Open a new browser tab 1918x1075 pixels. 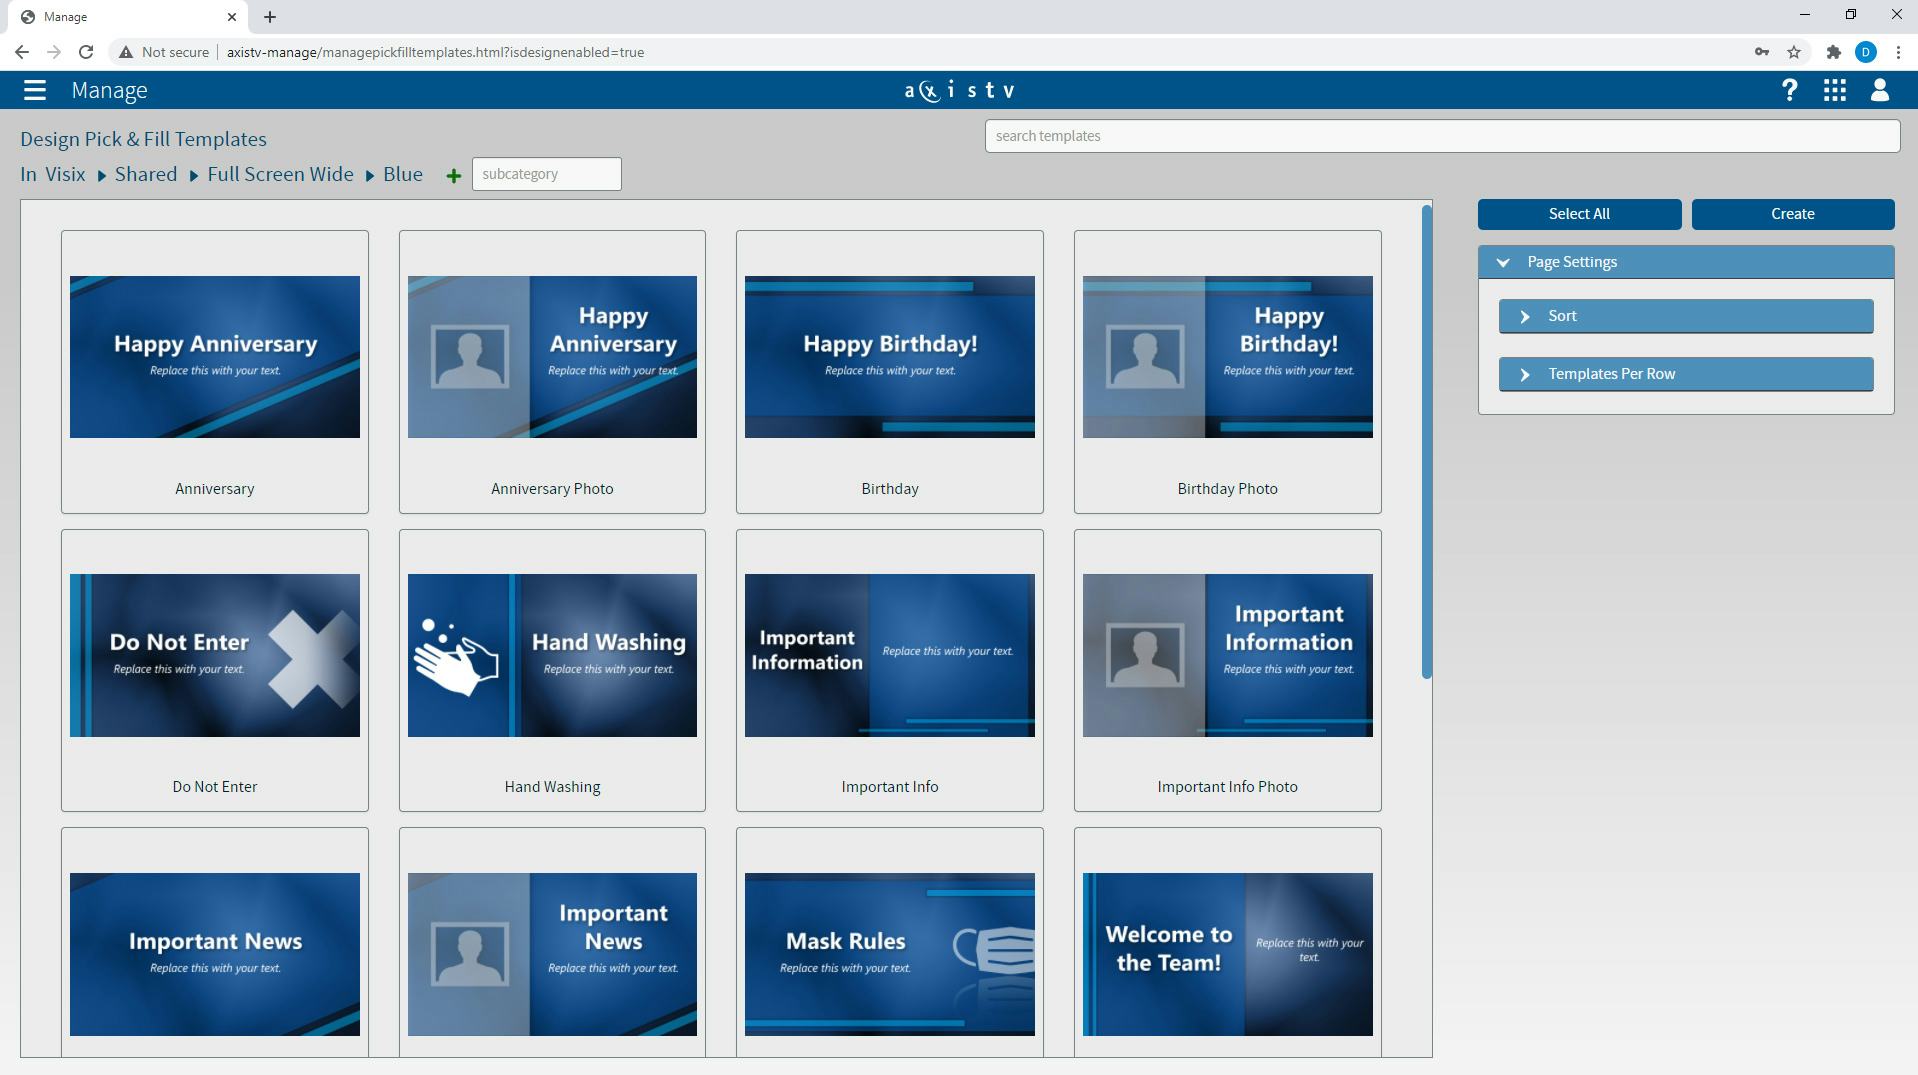[x=268, y=16]
